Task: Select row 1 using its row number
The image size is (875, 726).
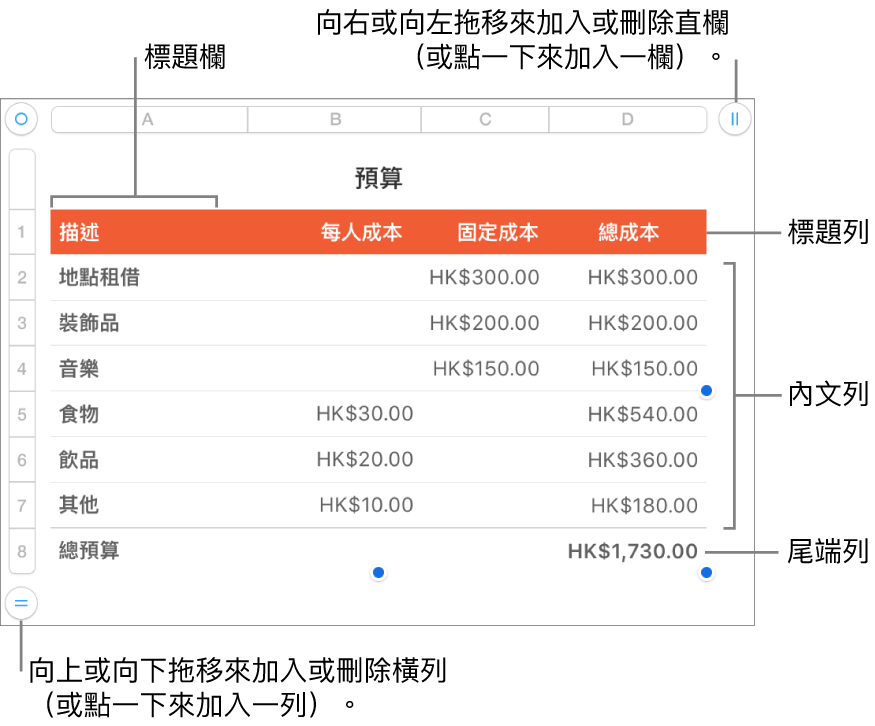Action: [22, 232]
